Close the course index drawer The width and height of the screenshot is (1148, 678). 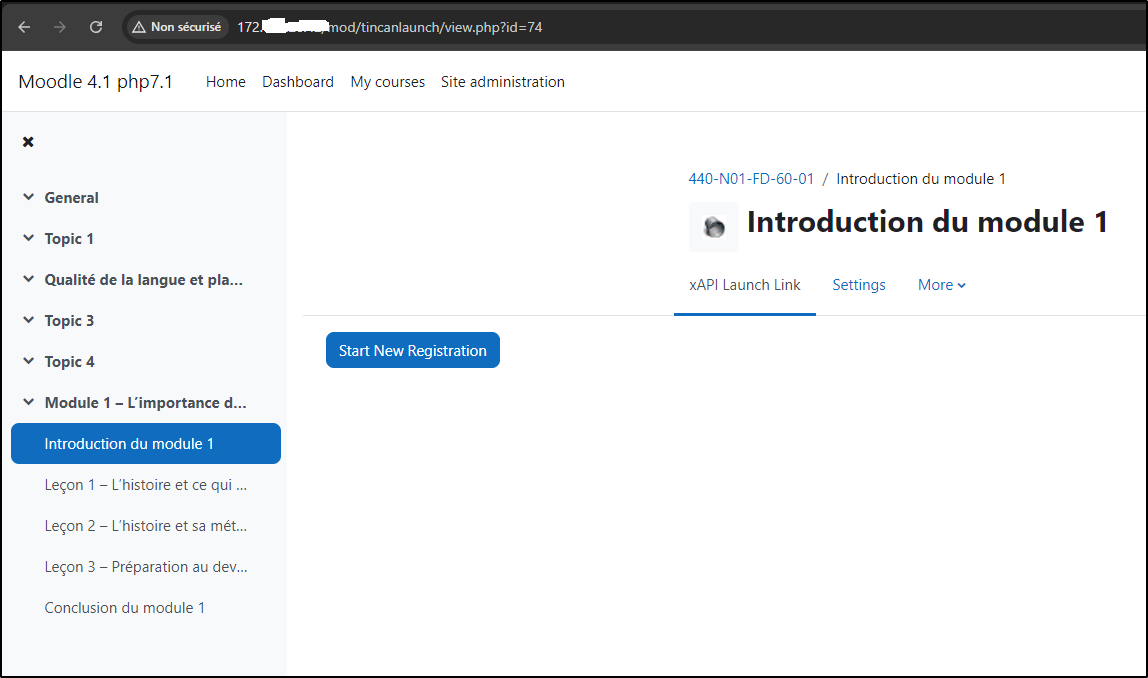pos(28,142)
